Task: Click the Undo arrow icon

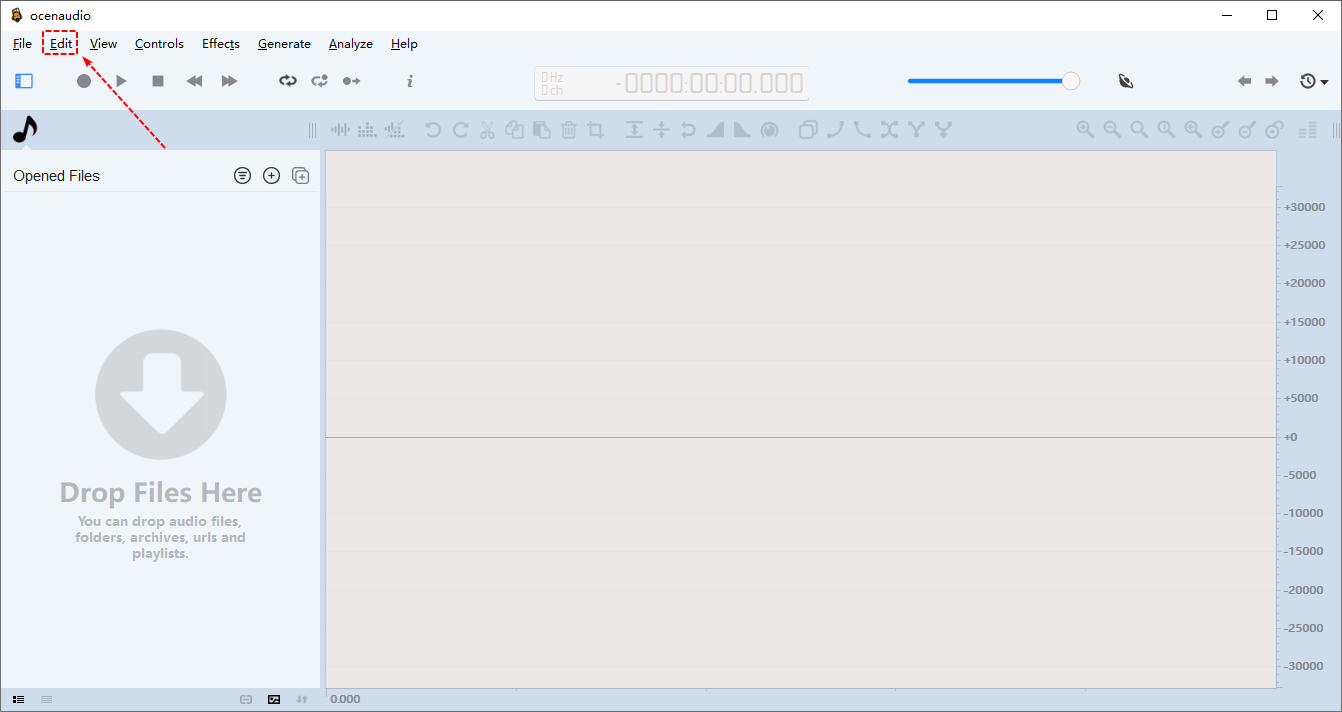Action: tap(432, 129)
